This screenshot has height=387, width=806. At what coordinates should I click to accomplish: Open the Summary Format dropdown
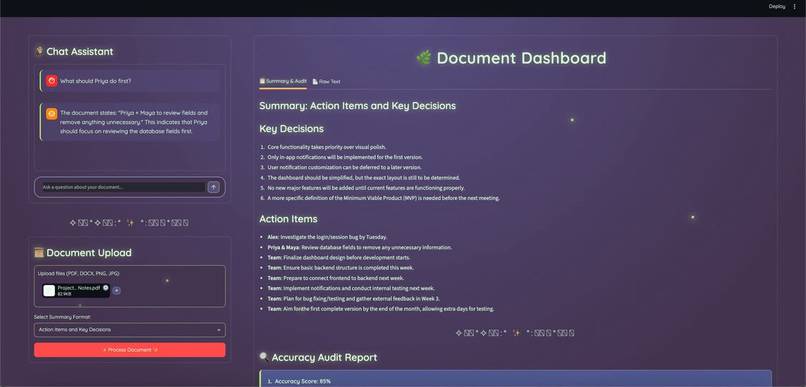coord(130,329)
